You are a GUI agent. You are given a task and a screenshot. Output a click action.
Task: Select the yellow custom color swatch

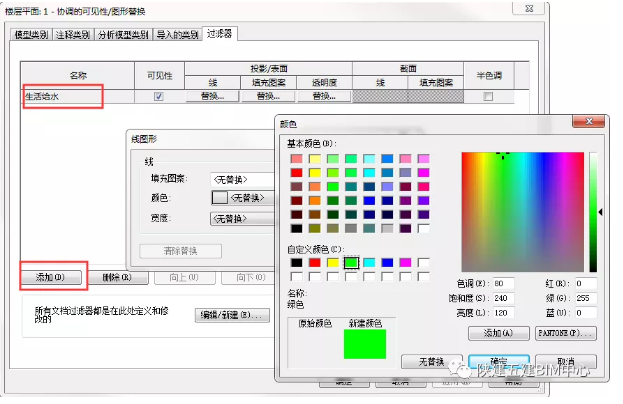(x=333, y=263)
